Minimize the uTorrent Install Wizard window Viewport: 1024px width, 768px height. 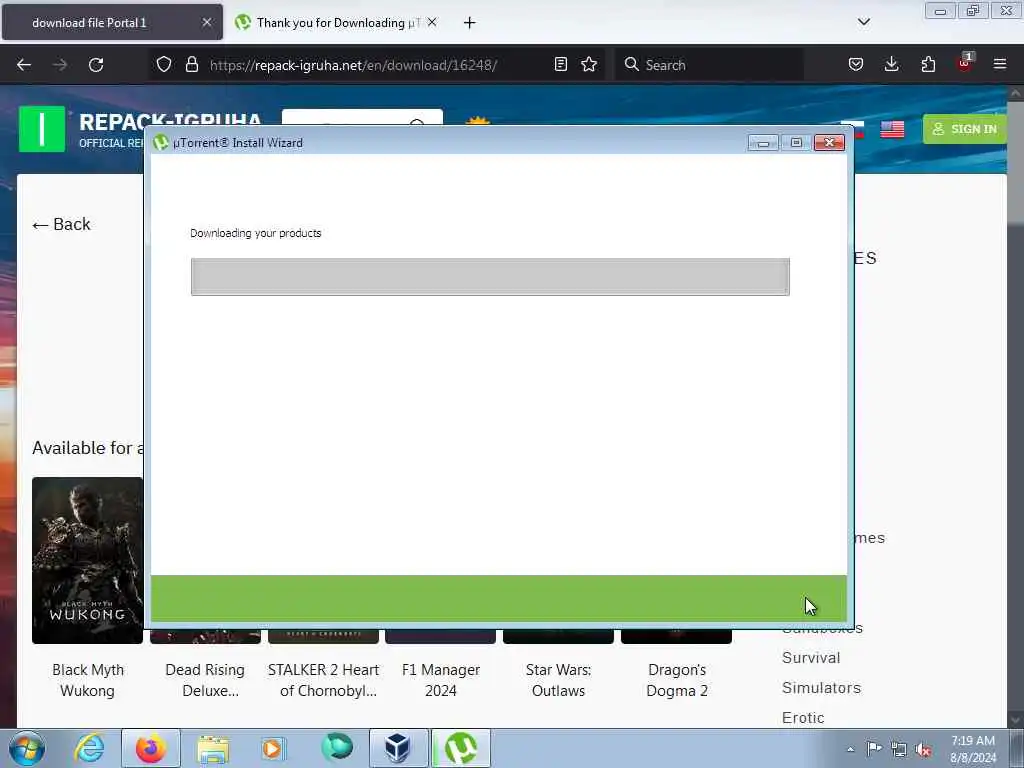[763, 142]
